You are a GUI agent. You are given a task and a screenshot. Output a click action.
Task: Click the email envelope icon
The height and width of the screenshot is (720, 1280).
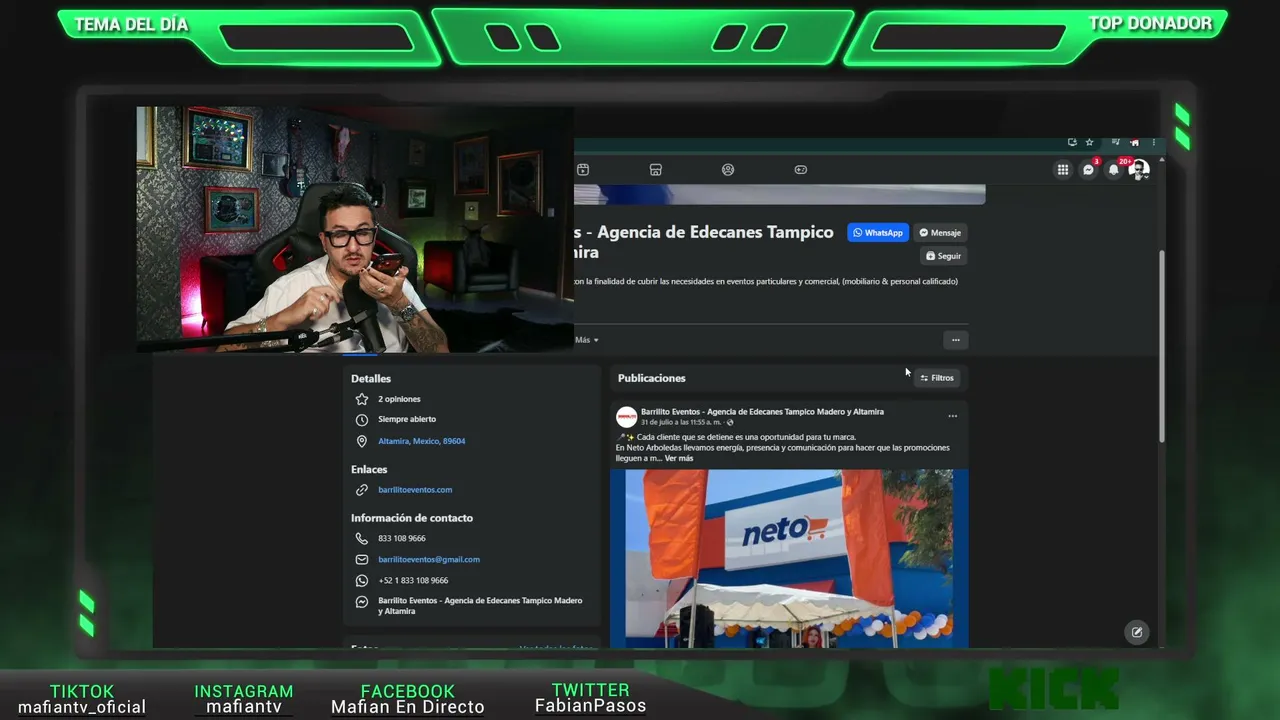[x=362, y=559]
